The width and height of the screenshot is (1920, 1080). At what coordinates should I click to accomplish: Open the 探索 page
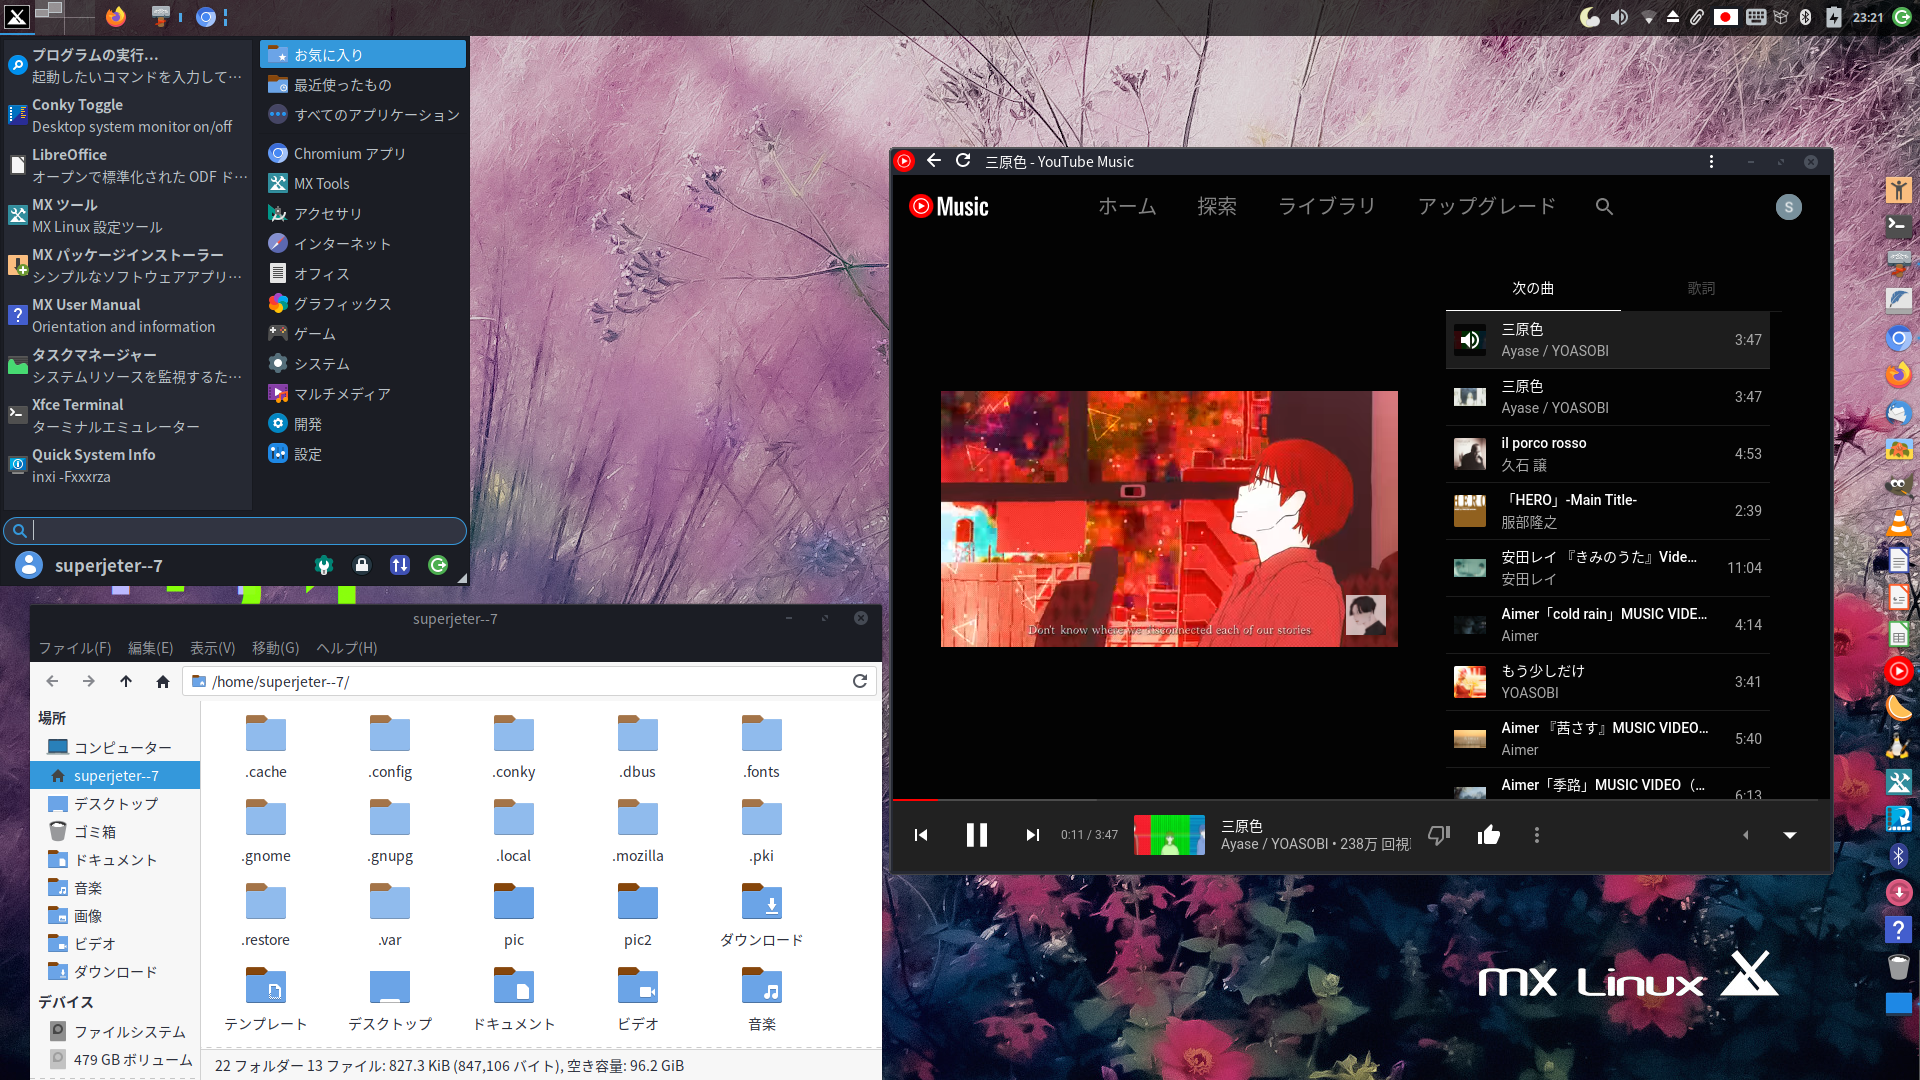1217,206
